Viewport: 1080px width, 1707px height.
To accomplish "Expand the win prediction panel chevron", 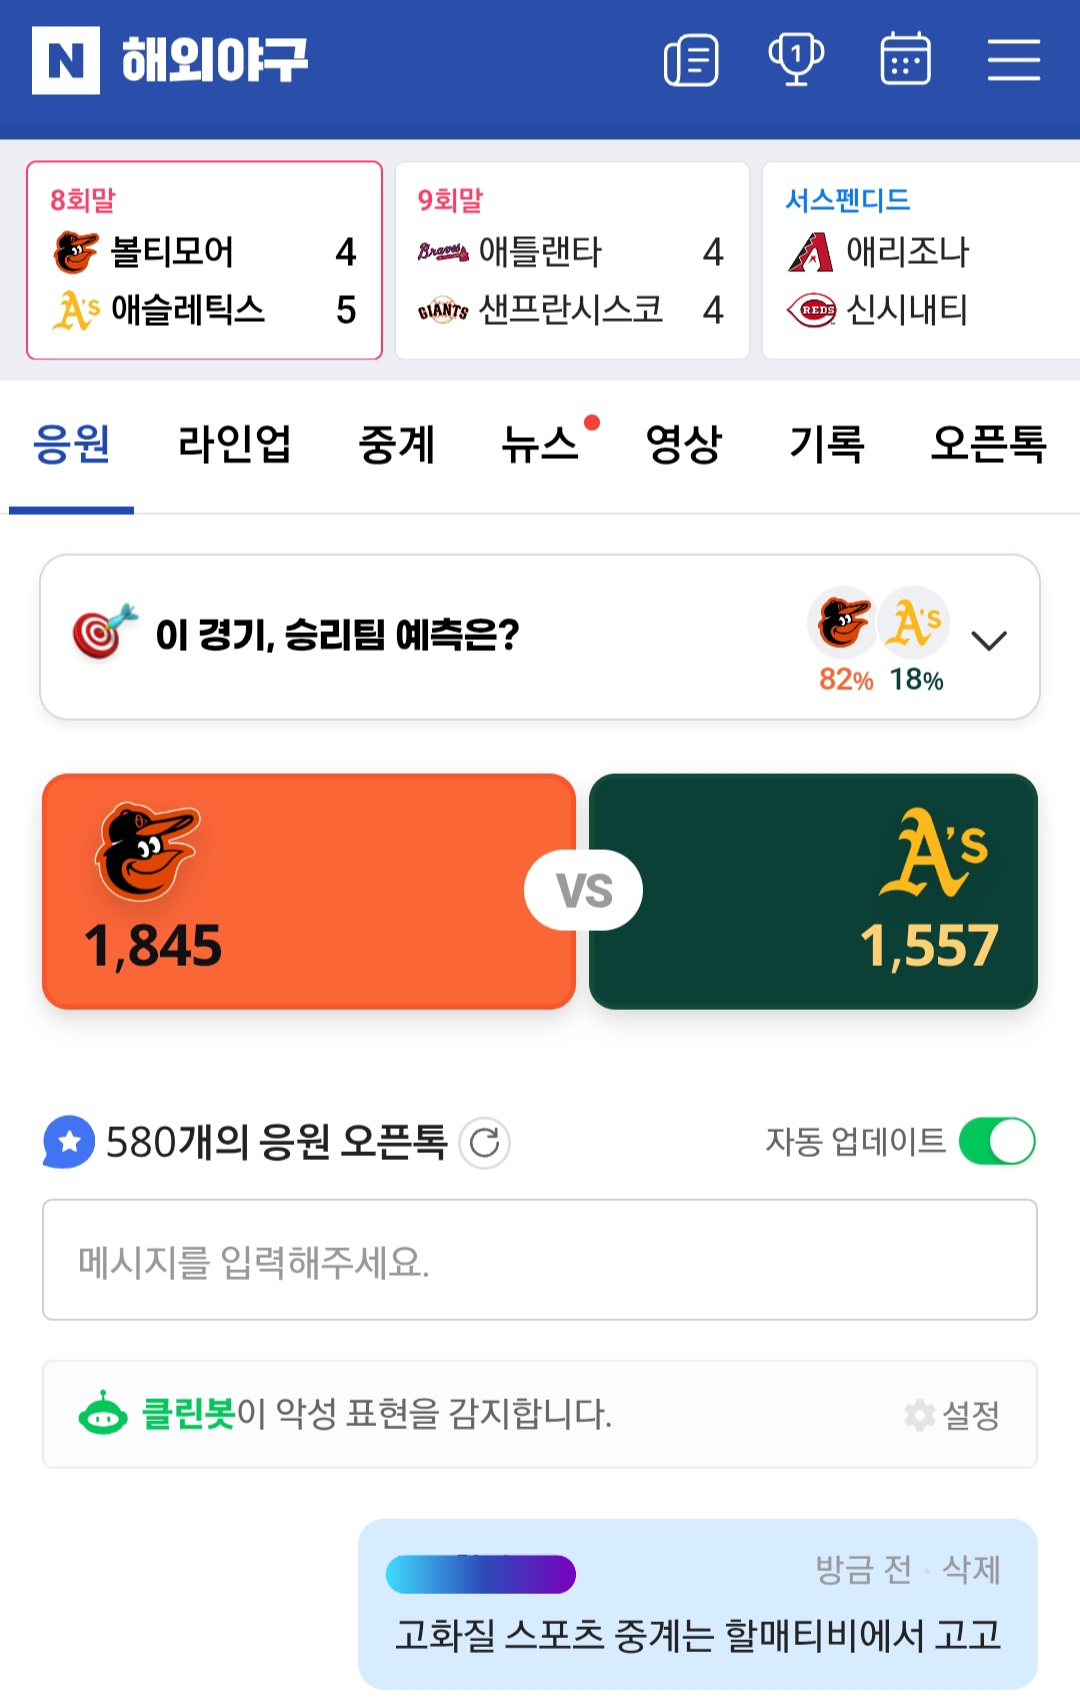I will pos(989,640).
